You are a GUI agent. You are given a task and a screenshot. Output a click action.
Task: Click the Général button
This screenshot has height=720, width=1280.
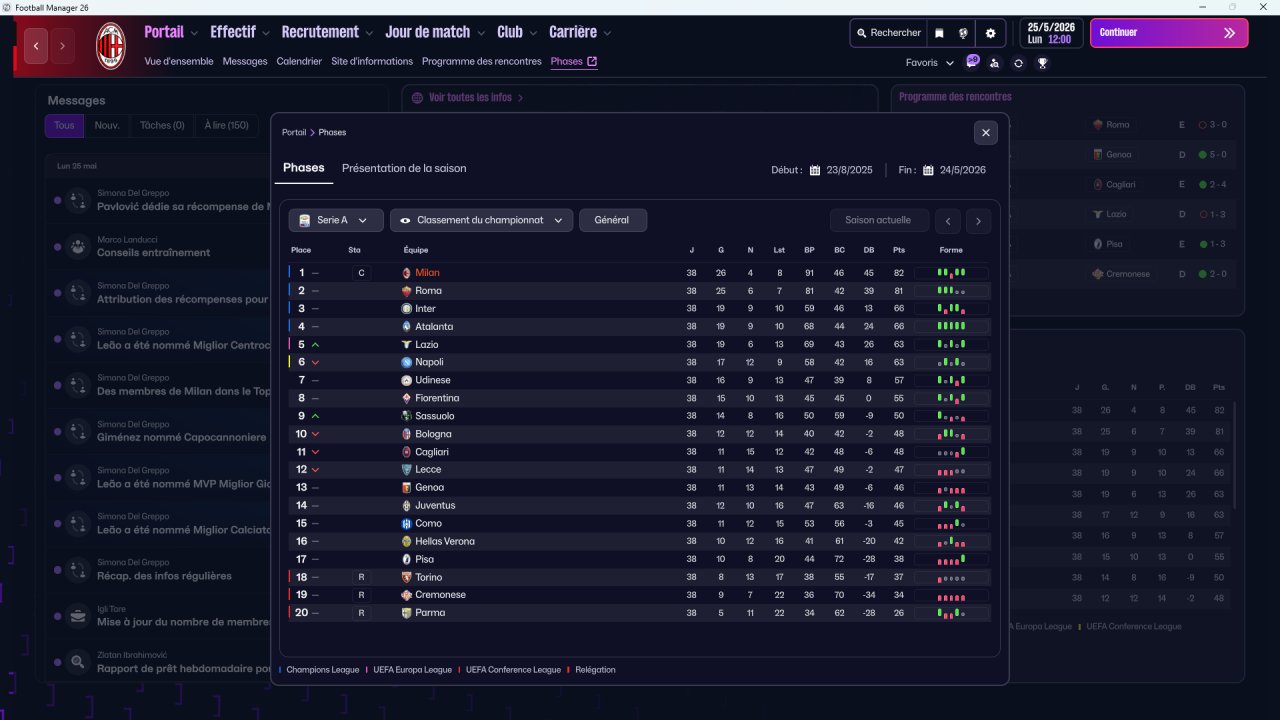coord(612,220)
